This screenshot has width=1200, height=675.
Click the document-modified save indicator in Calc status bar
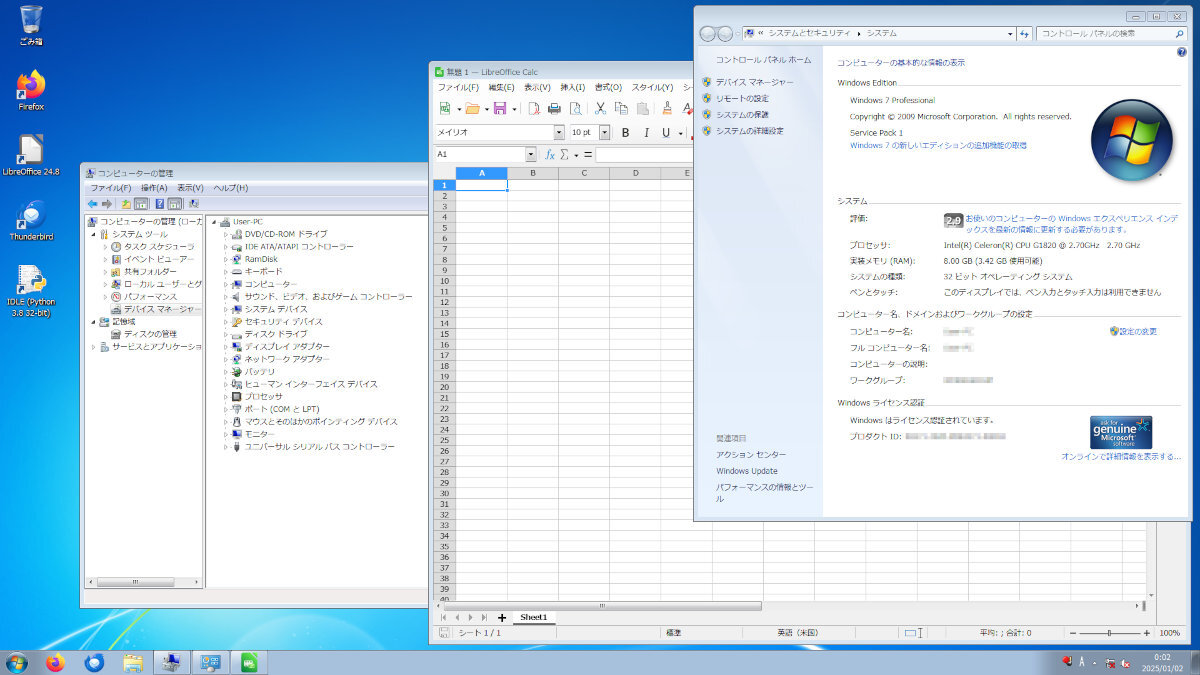pos(444,633)
